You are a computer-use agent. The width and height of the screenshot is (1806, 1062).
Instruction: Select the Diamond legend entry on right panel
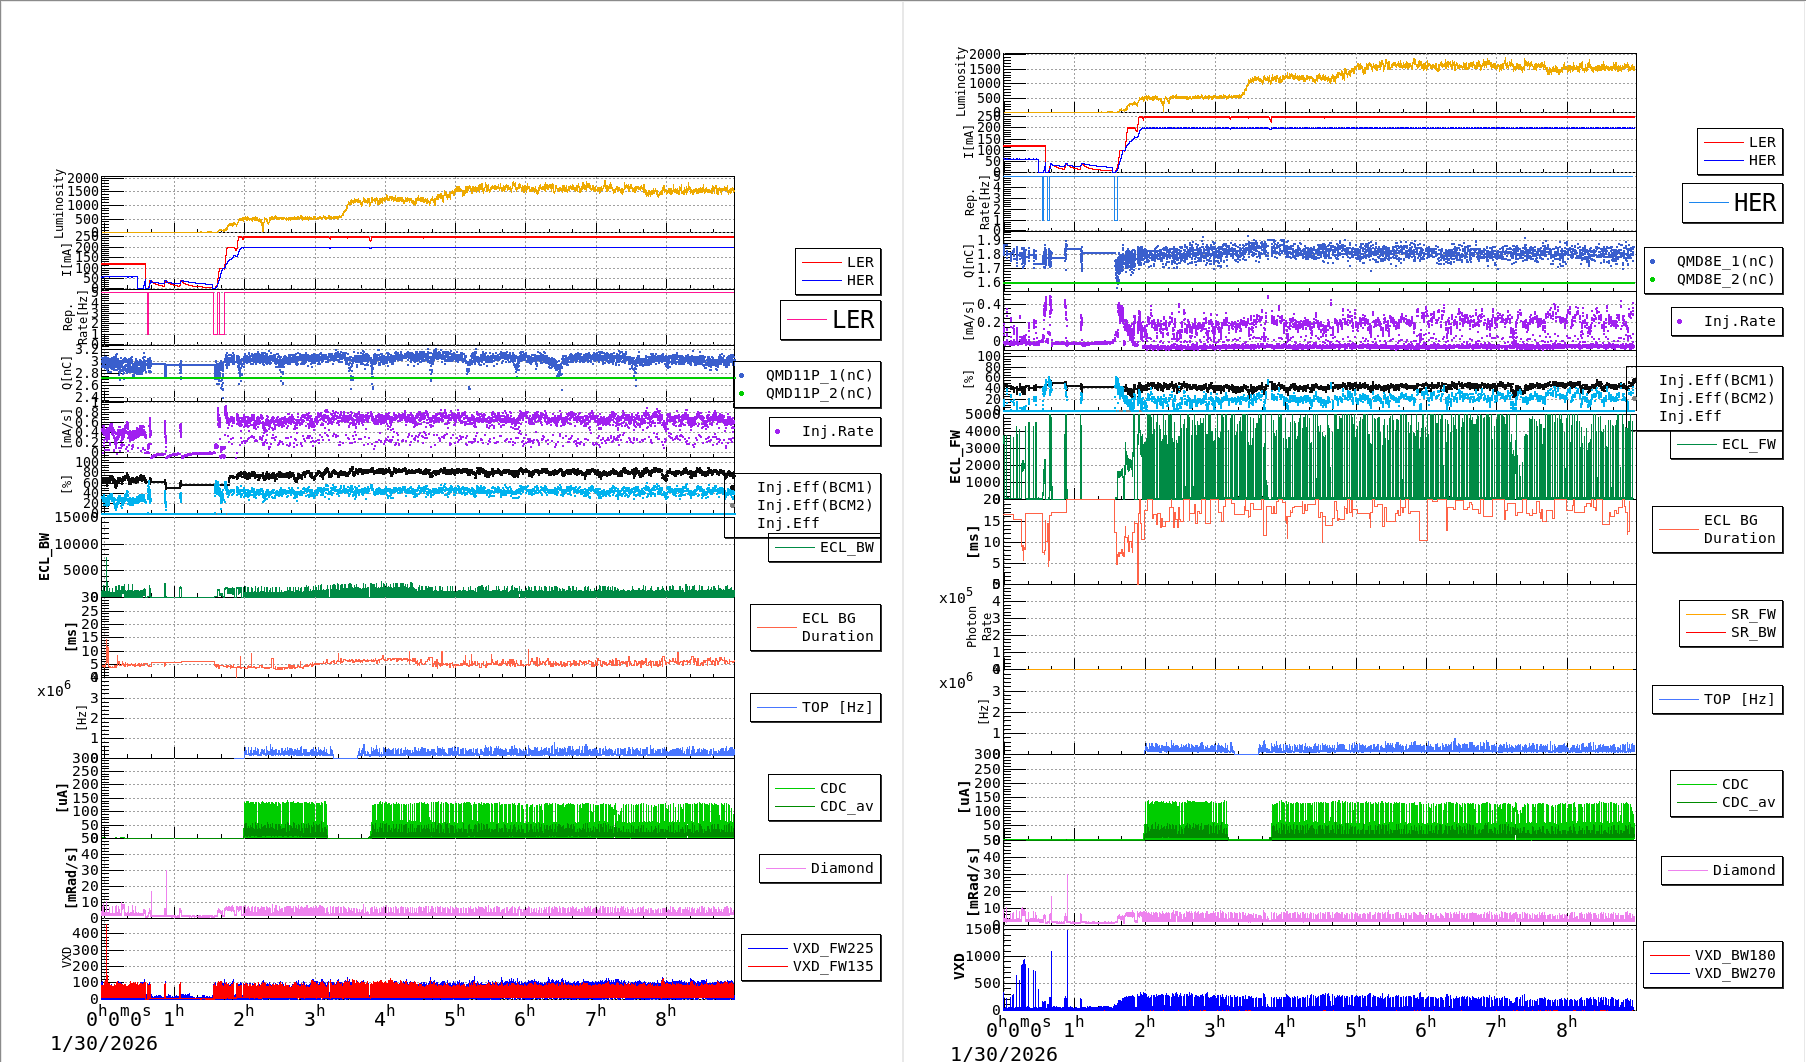coord(1724,870)
